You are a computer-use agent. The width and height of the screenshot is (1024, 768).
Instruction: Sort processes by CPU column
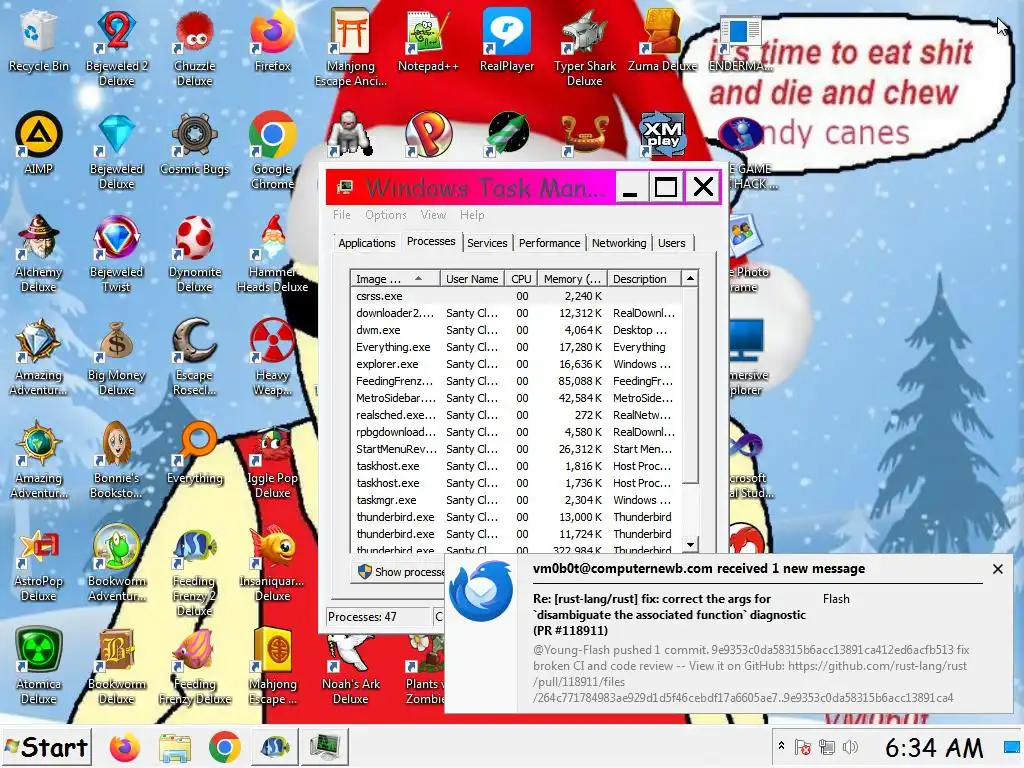[520, 279]
